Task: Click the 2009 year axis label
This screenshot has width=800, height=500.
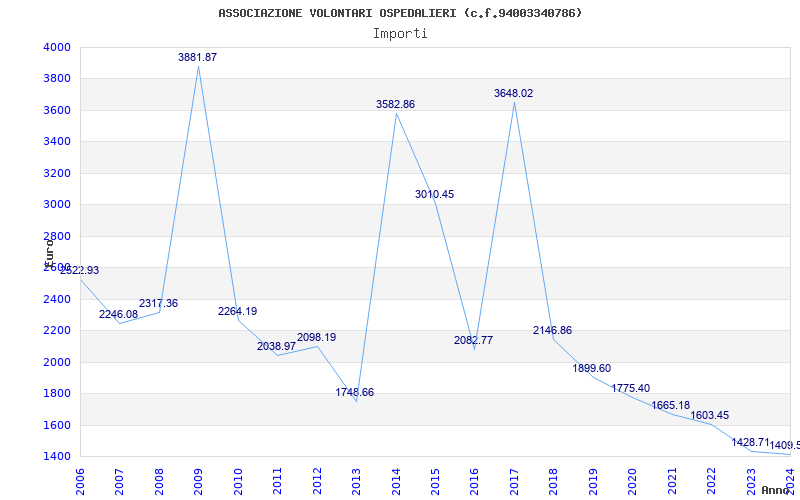Action: (198, 482)
